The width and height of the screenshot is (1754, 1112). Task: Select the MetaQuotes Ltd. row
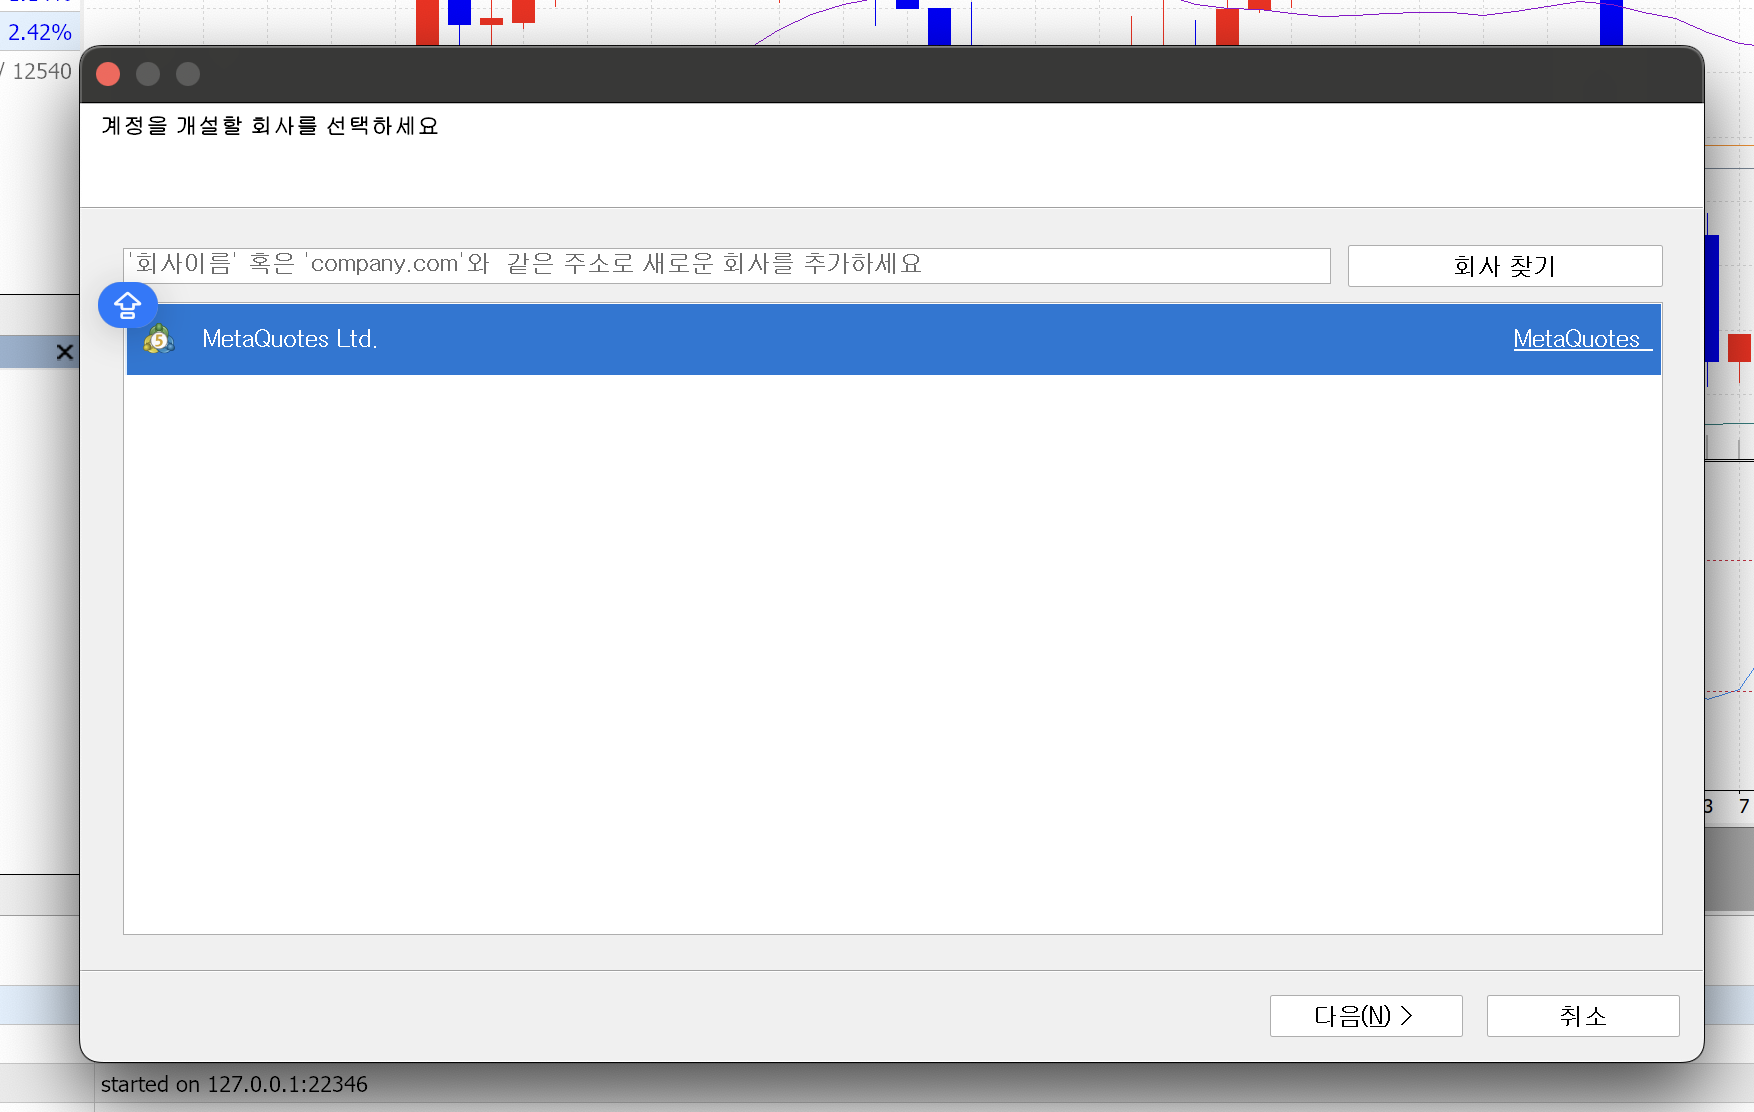(893, 339)
